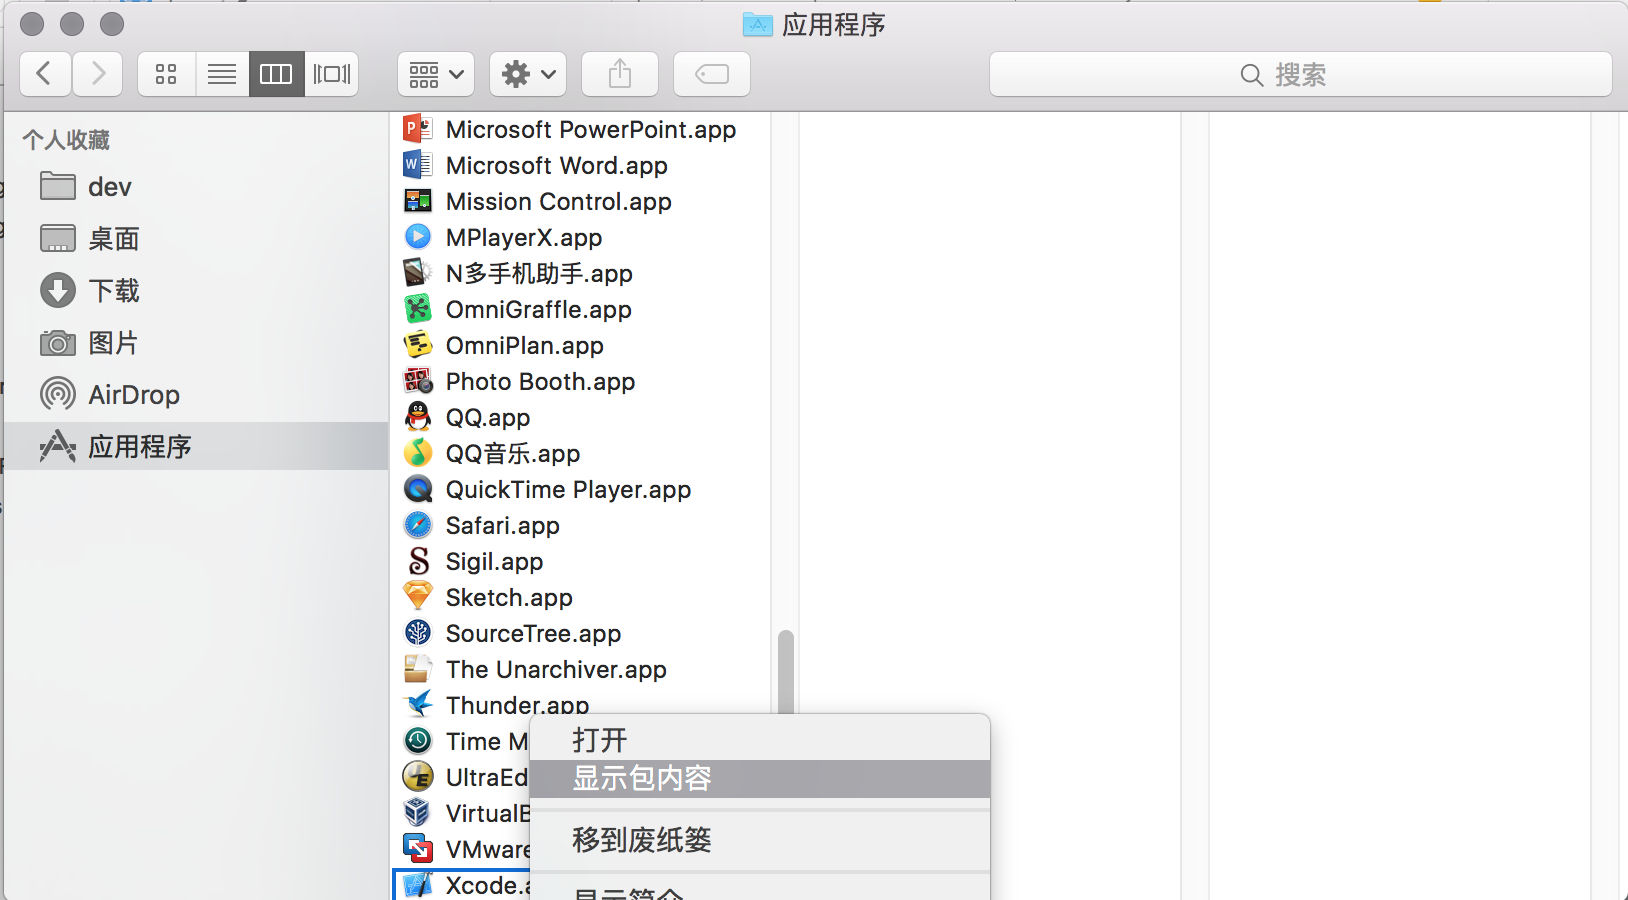Viewport: 1628px width, 900px height.
Task: Select the Sketch.app file name
Action: click(x=510, y=597)
